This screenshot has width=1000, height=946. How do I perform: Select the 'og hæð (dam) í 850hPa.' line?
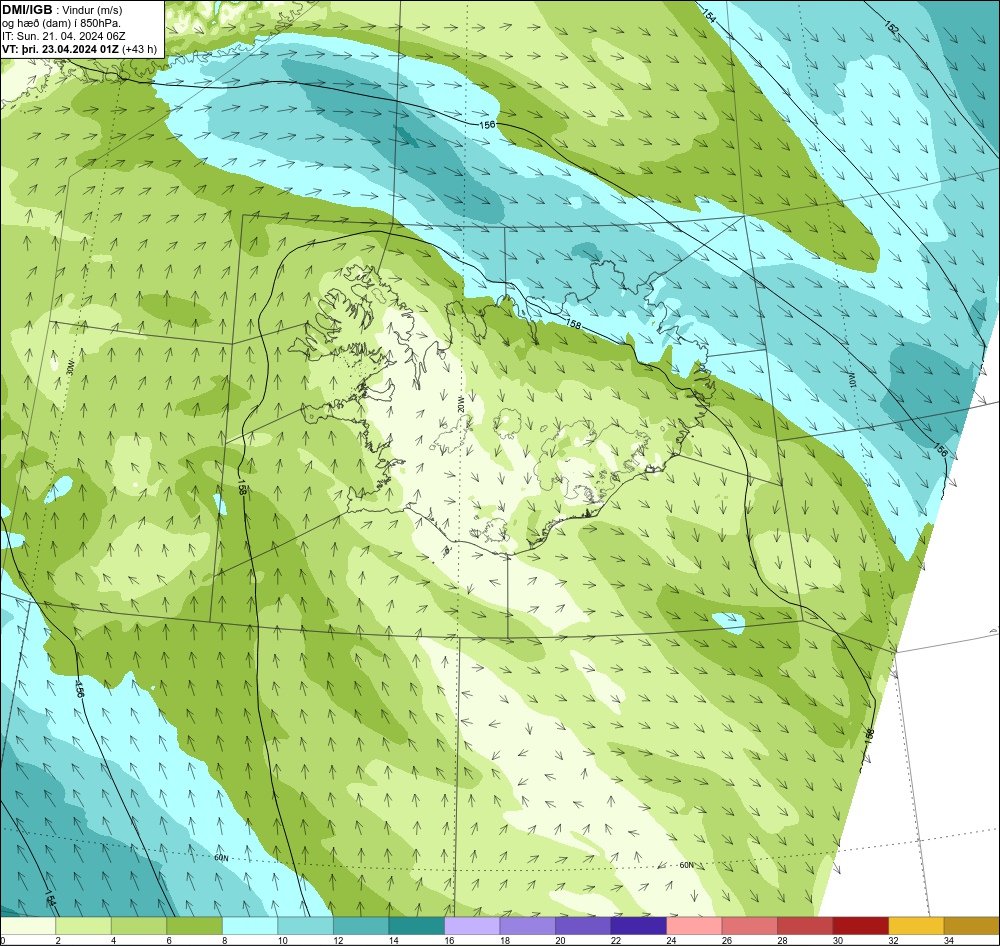pyautogui.click(x=61, y=23)
